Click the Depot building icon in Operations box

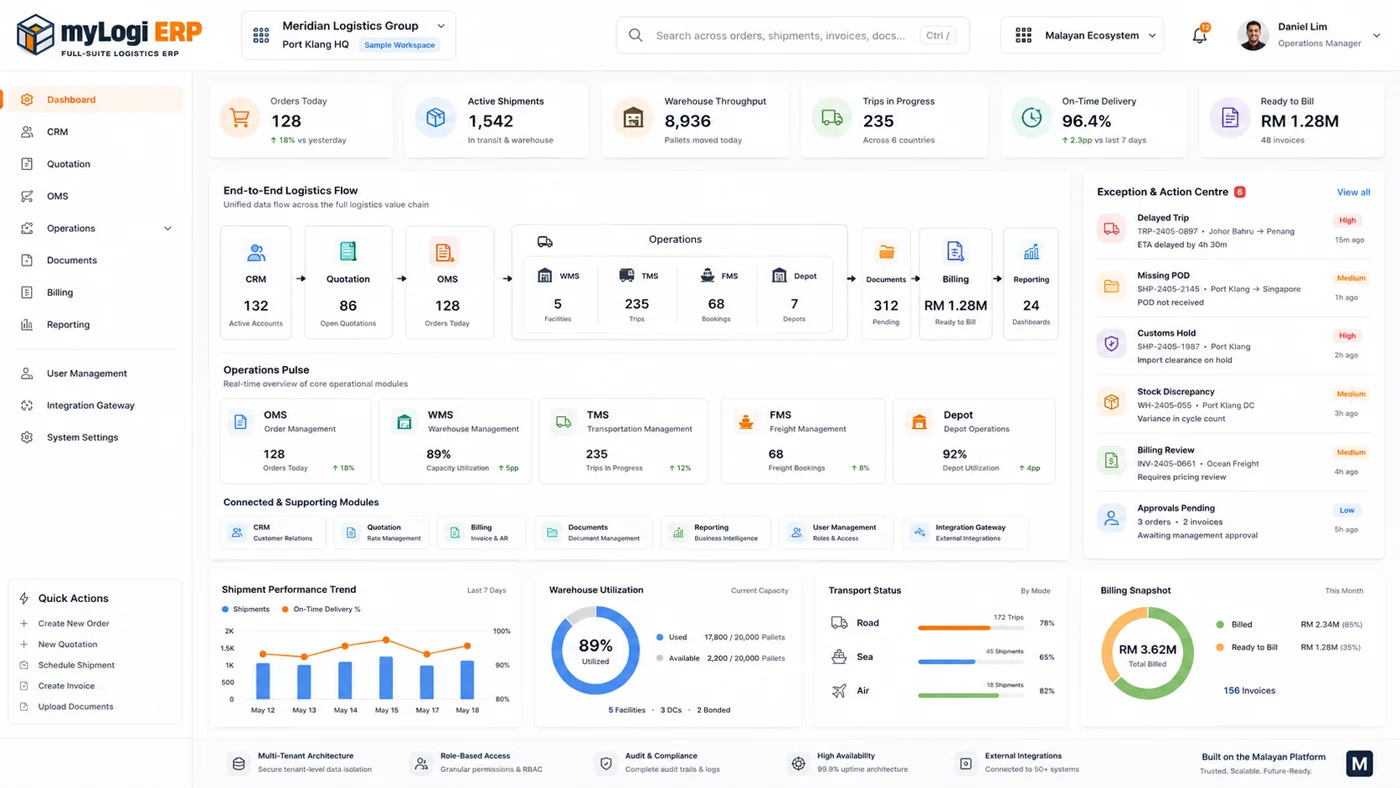click(x=780, y=275)
